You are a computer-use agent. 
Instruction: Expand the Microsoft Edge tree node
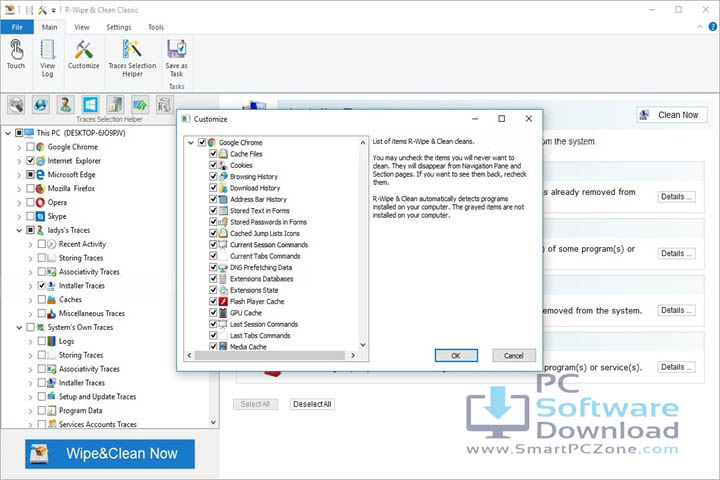click(x=19, y=175)
